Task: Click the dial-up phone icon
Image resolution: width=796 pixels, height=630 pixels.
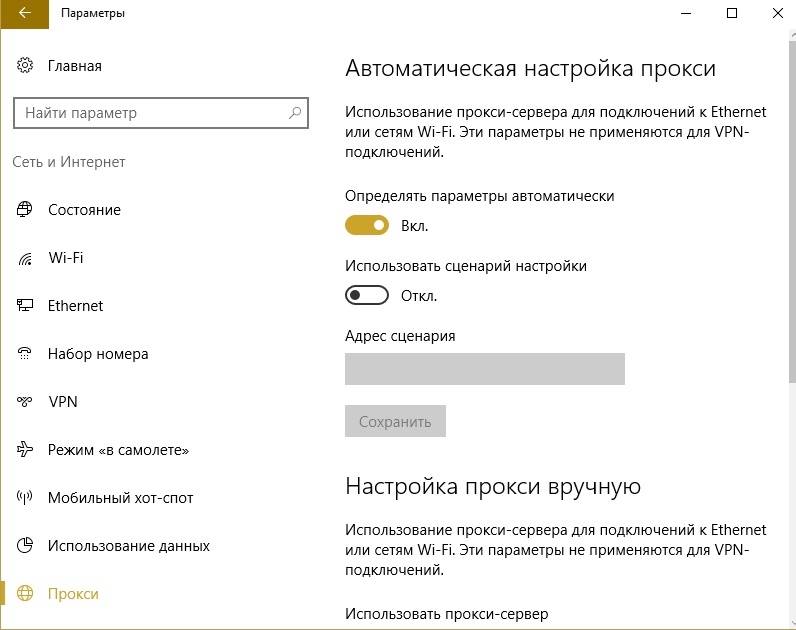Action: [25, 353]
